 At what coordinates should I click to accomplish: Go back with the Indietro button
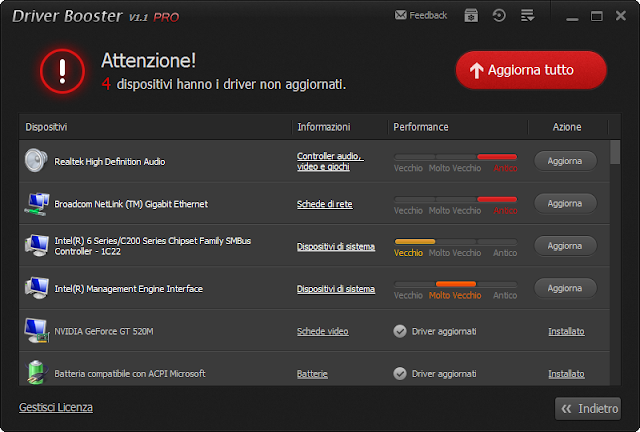coord(588,408)
